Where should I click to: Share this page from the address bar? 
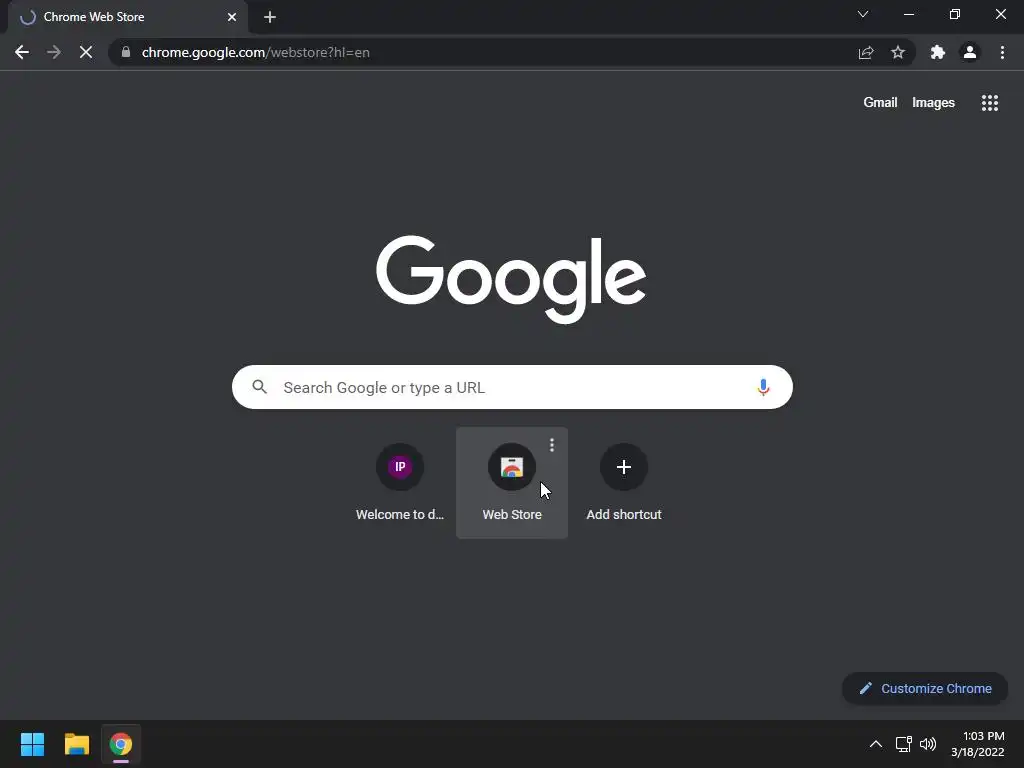coord(866,52)
